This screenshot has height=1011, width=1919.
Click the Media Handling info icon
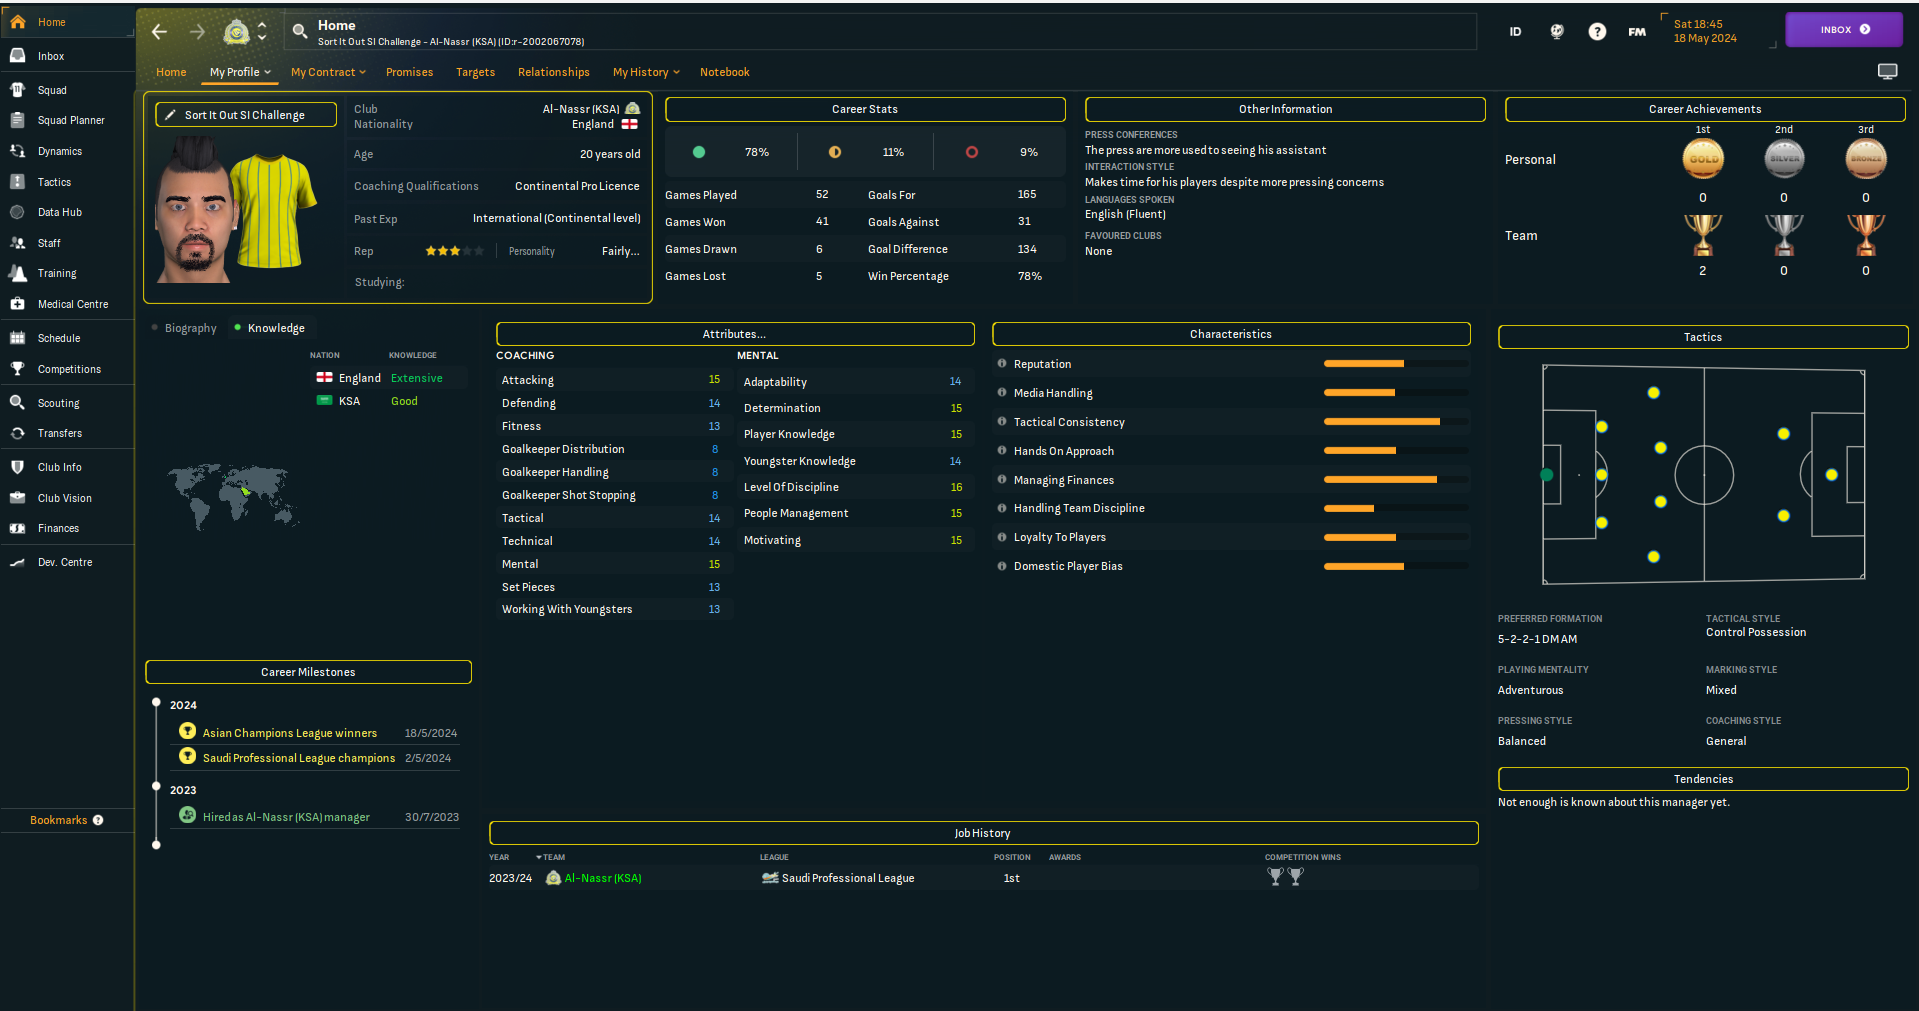[1002, 393]
